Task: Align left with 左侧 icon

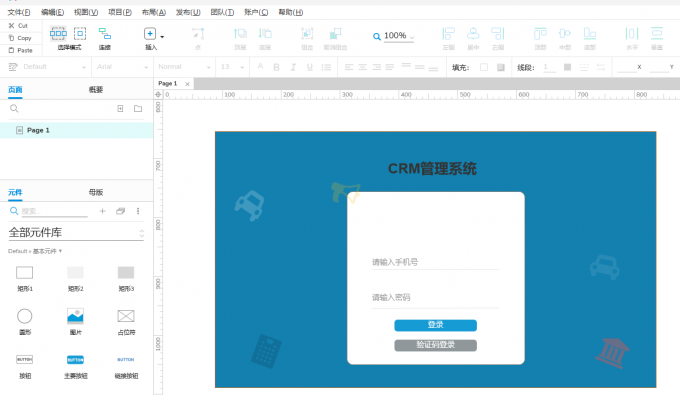Action: [x=448, y=33]
